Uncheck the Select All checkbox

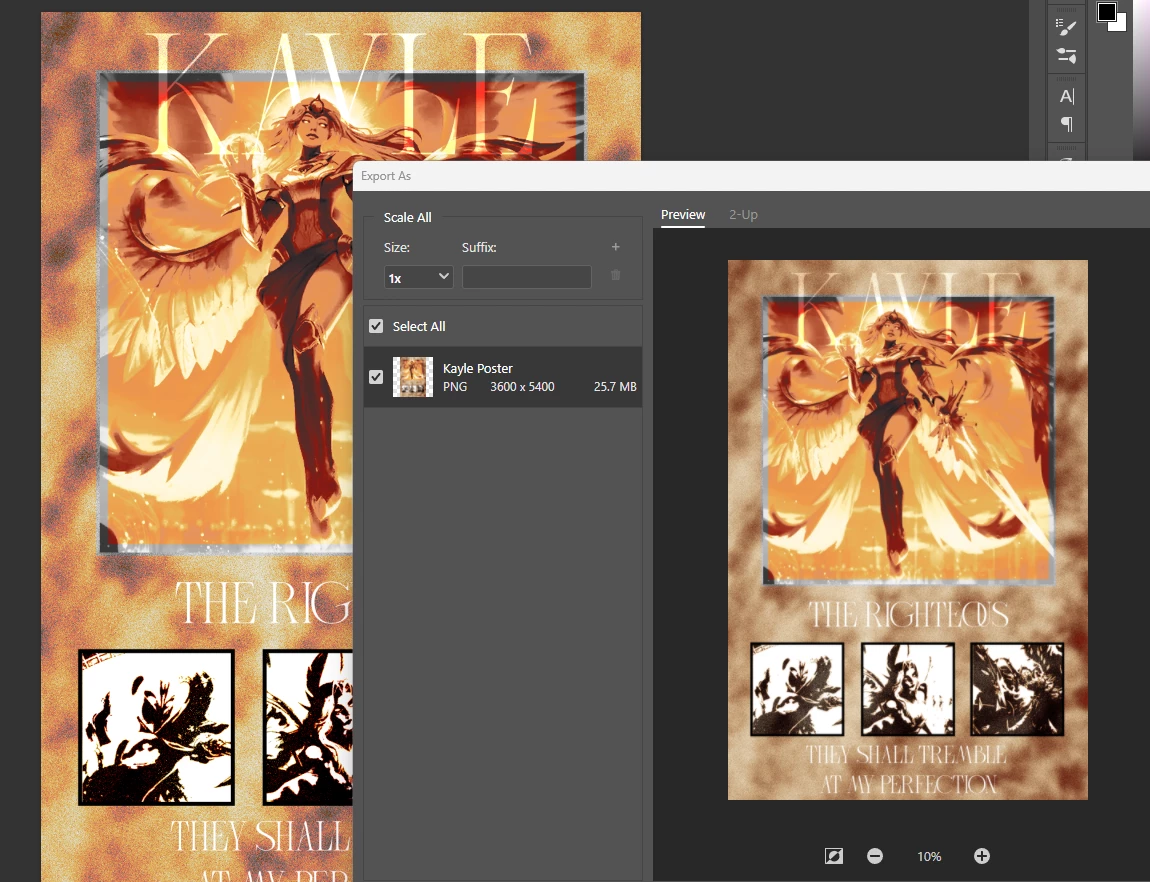(376, 326)
